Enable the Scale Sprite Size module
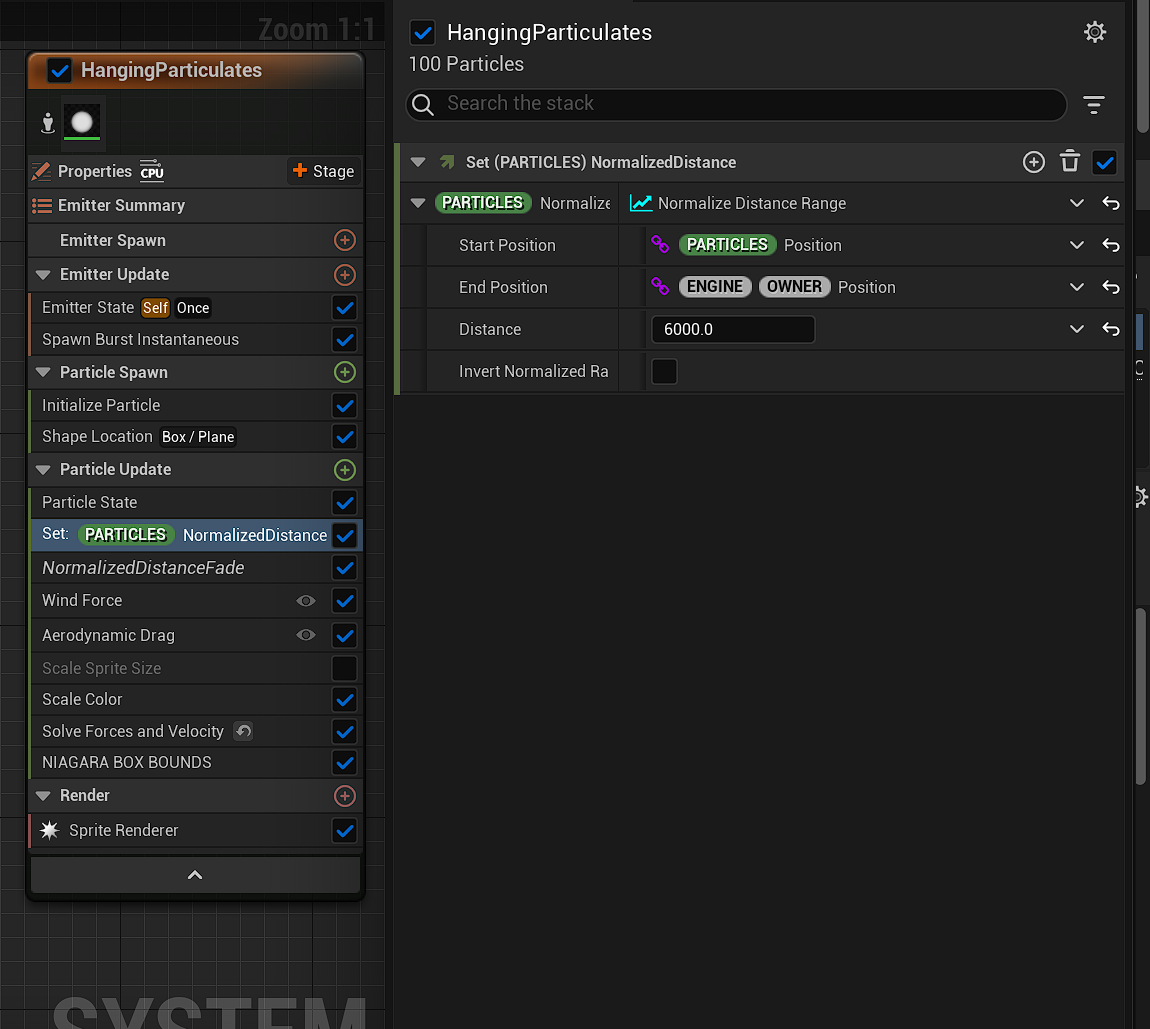This screenshot has width=1150, height=1029. pyautogui.click(x=345, y=668)
